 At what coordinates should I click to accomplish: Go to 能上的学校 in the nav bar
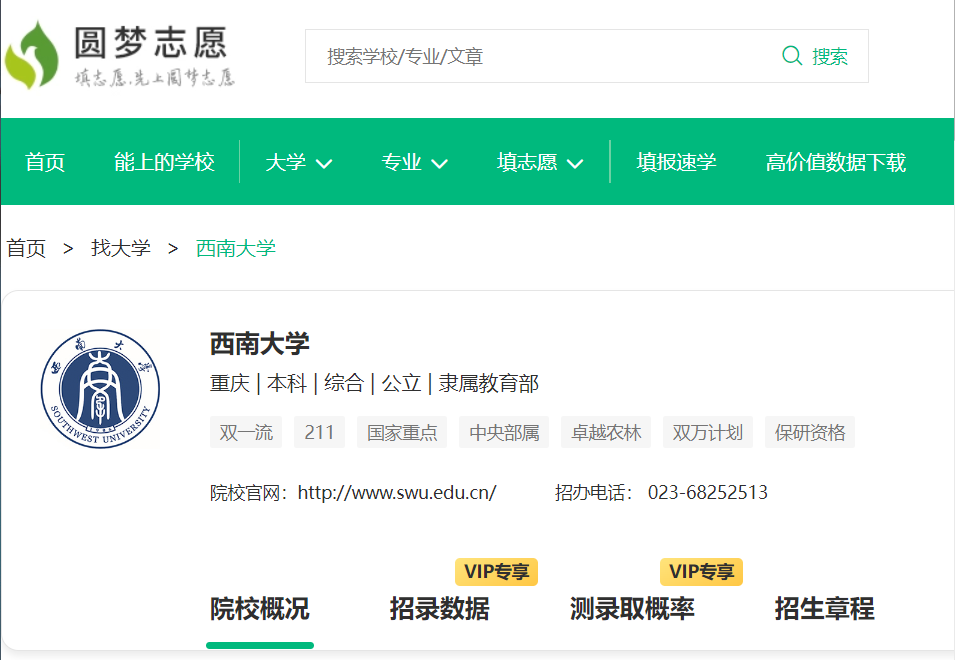click(x=164, y=162)
